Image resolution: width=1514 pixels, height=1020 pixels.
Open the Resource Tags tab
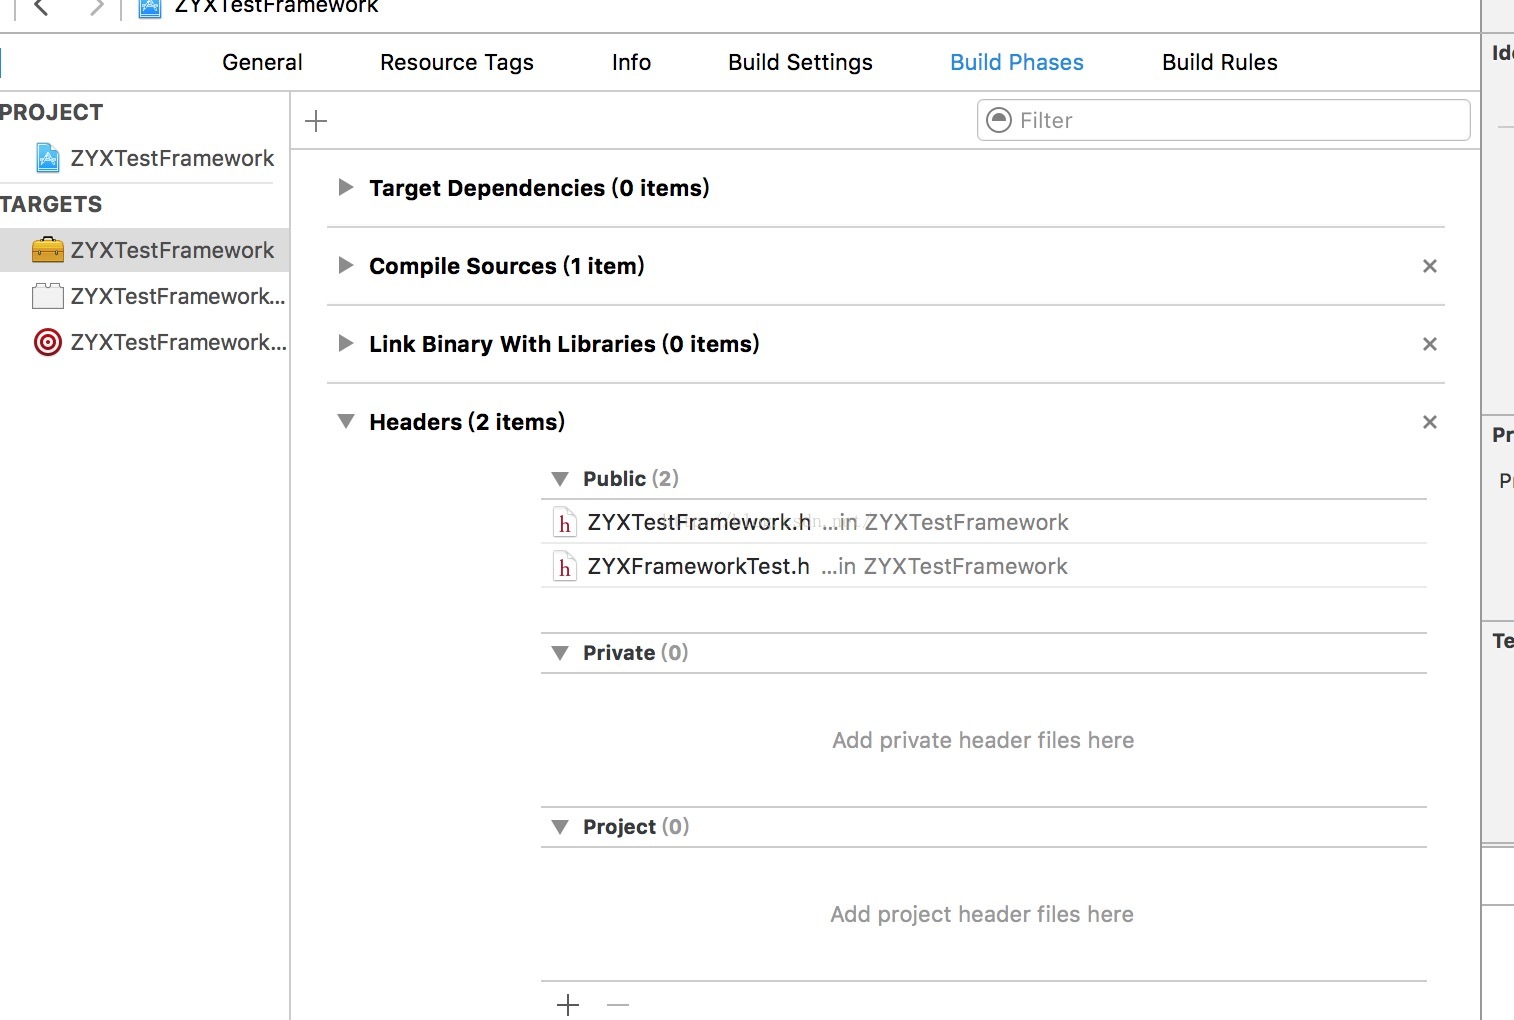point(457,62)
